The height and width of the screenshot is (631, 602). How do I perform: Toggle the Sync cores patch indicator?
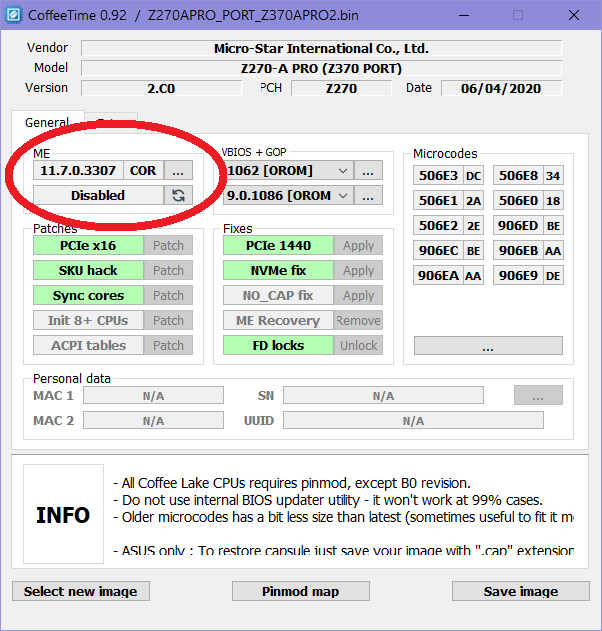coord(88,295)
